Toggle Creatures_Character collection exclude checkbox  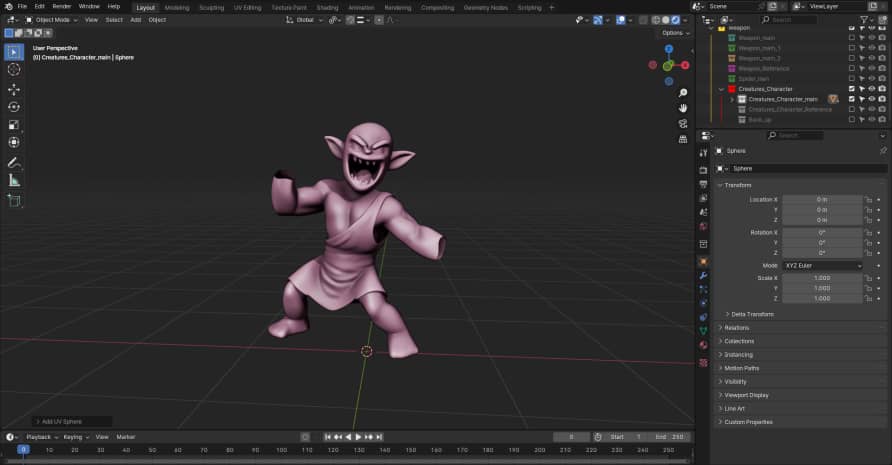pos(852,89)
